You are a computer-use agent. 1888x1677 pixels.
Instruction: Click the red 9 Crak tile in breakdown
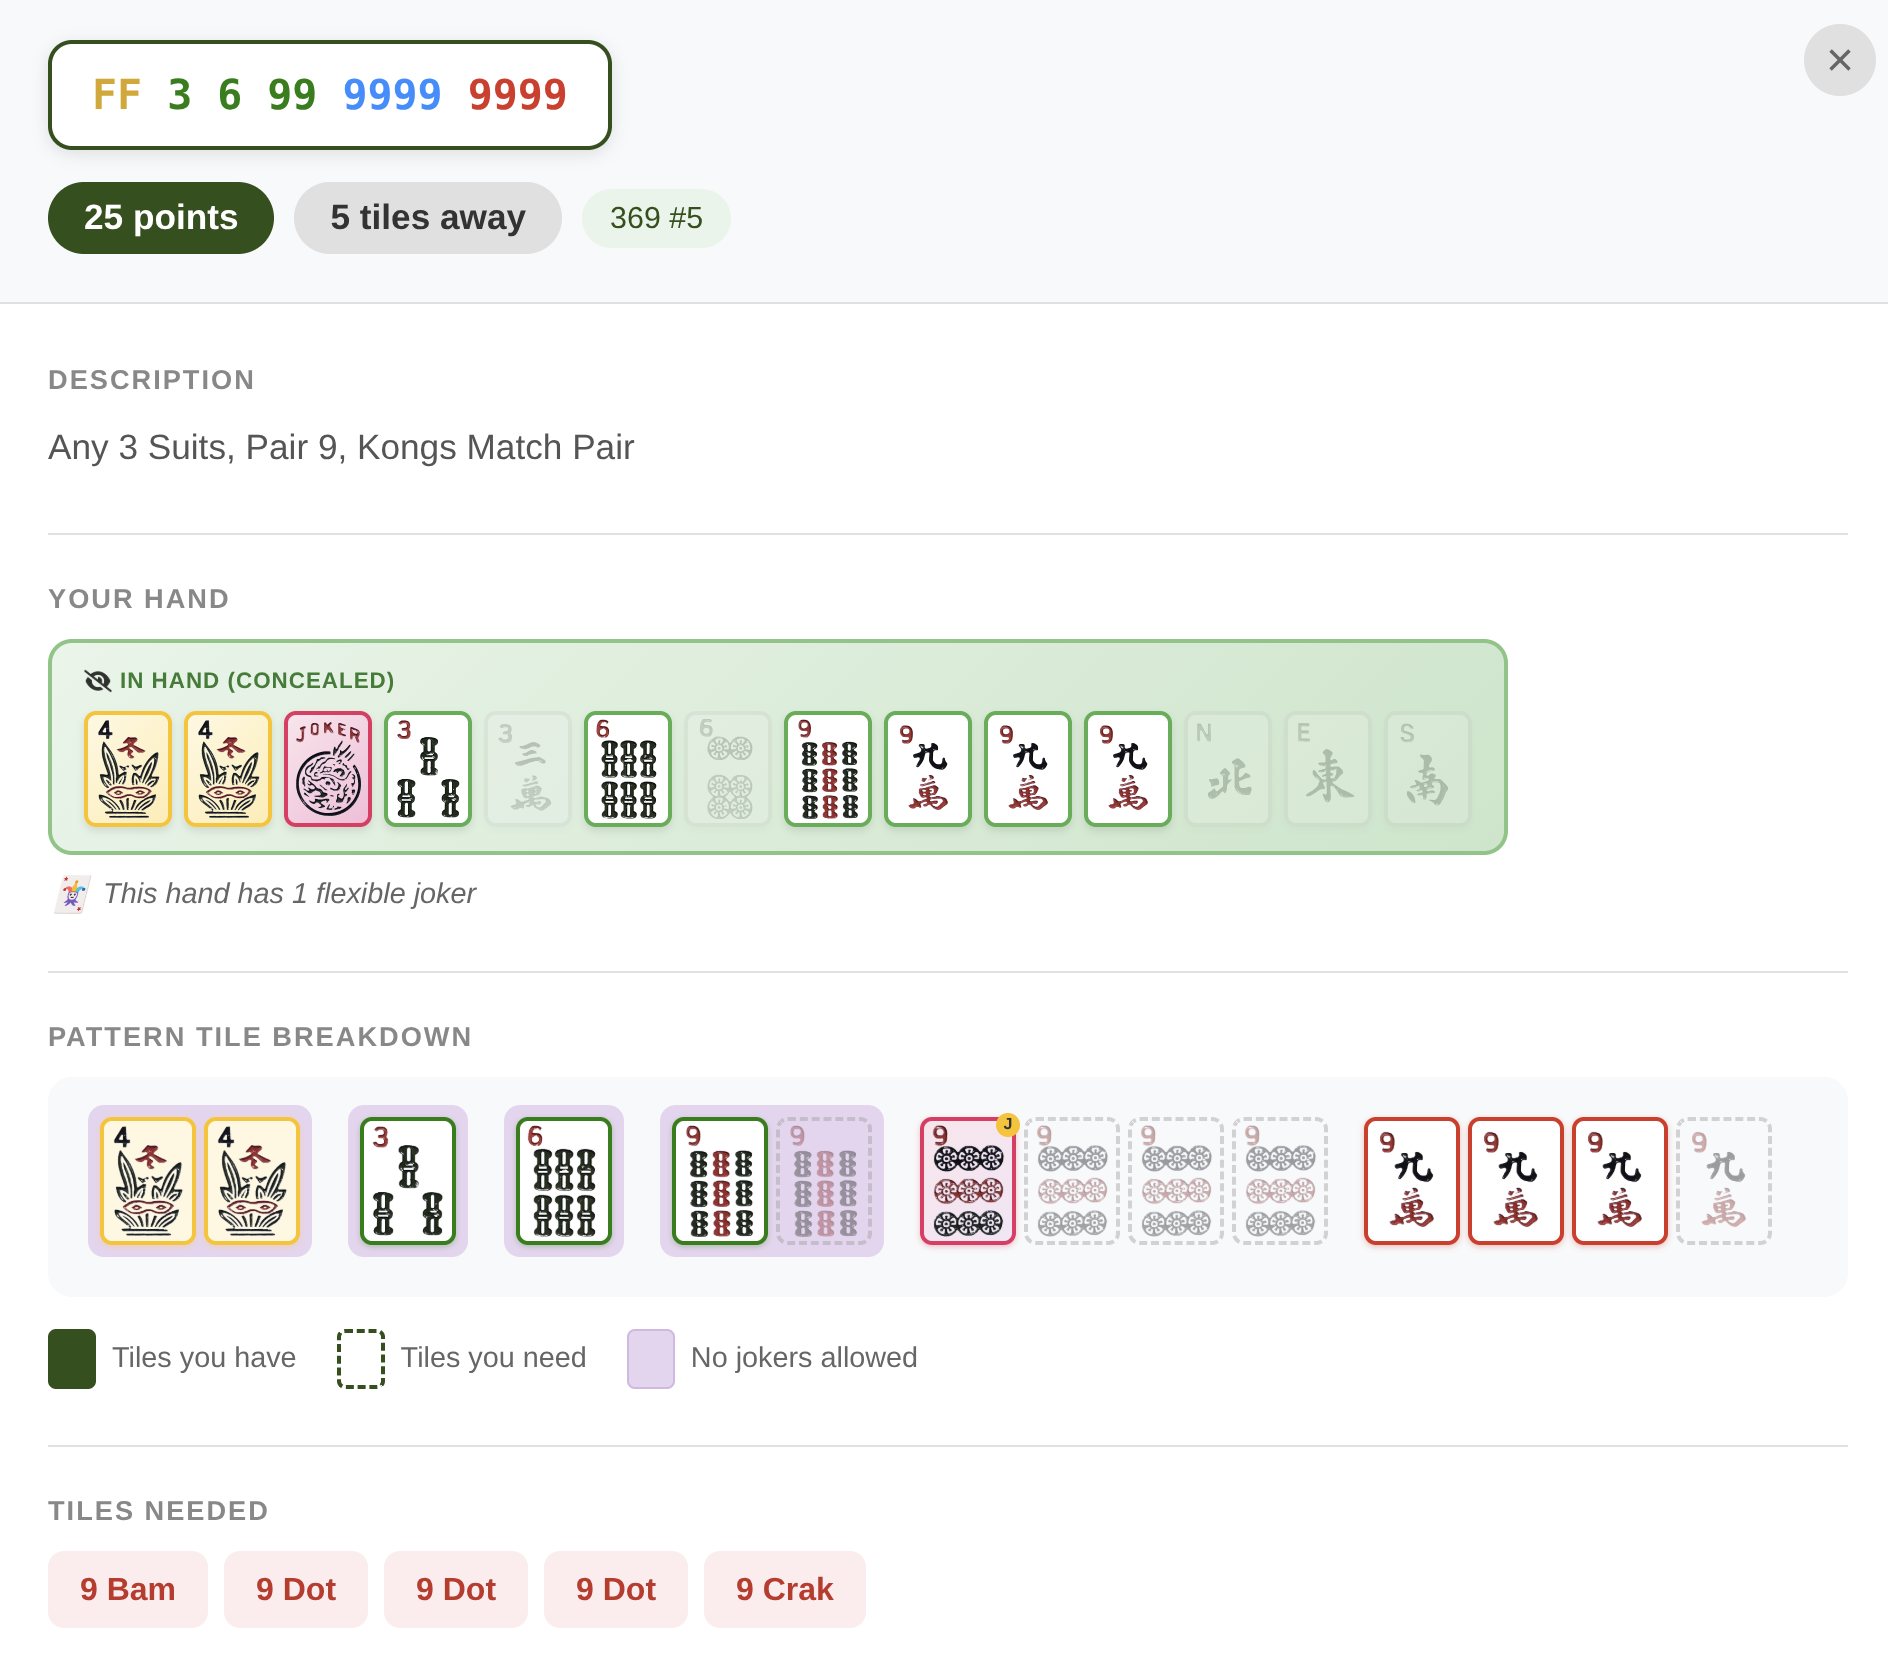(1411, 1181)
